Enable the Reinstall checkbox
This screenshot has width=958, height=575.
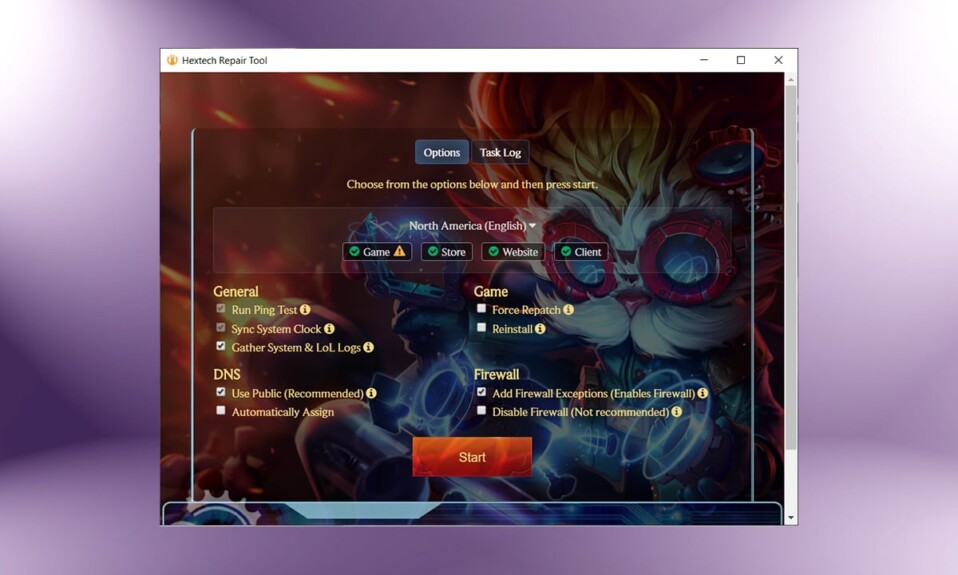481,328
